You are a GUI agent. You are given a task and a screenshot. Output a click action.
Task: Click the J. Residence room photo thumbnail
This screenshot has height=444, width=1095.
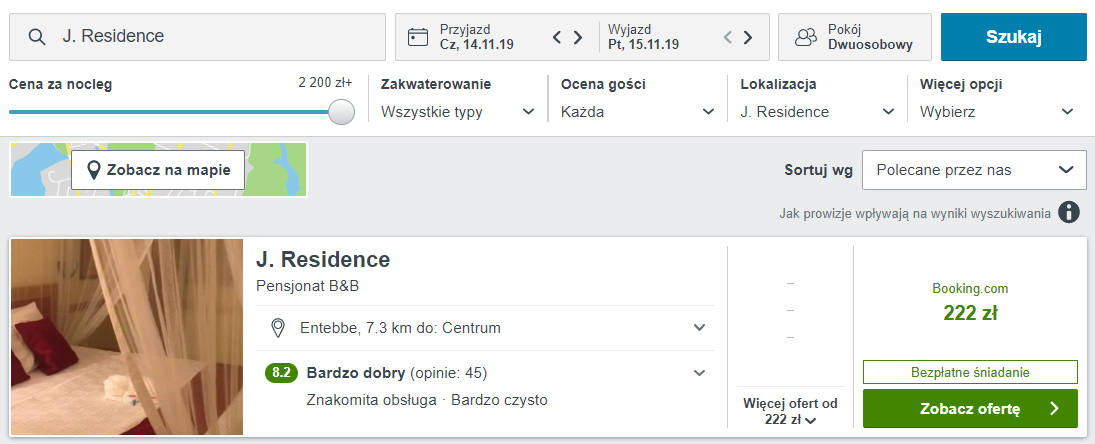[127, 337]
